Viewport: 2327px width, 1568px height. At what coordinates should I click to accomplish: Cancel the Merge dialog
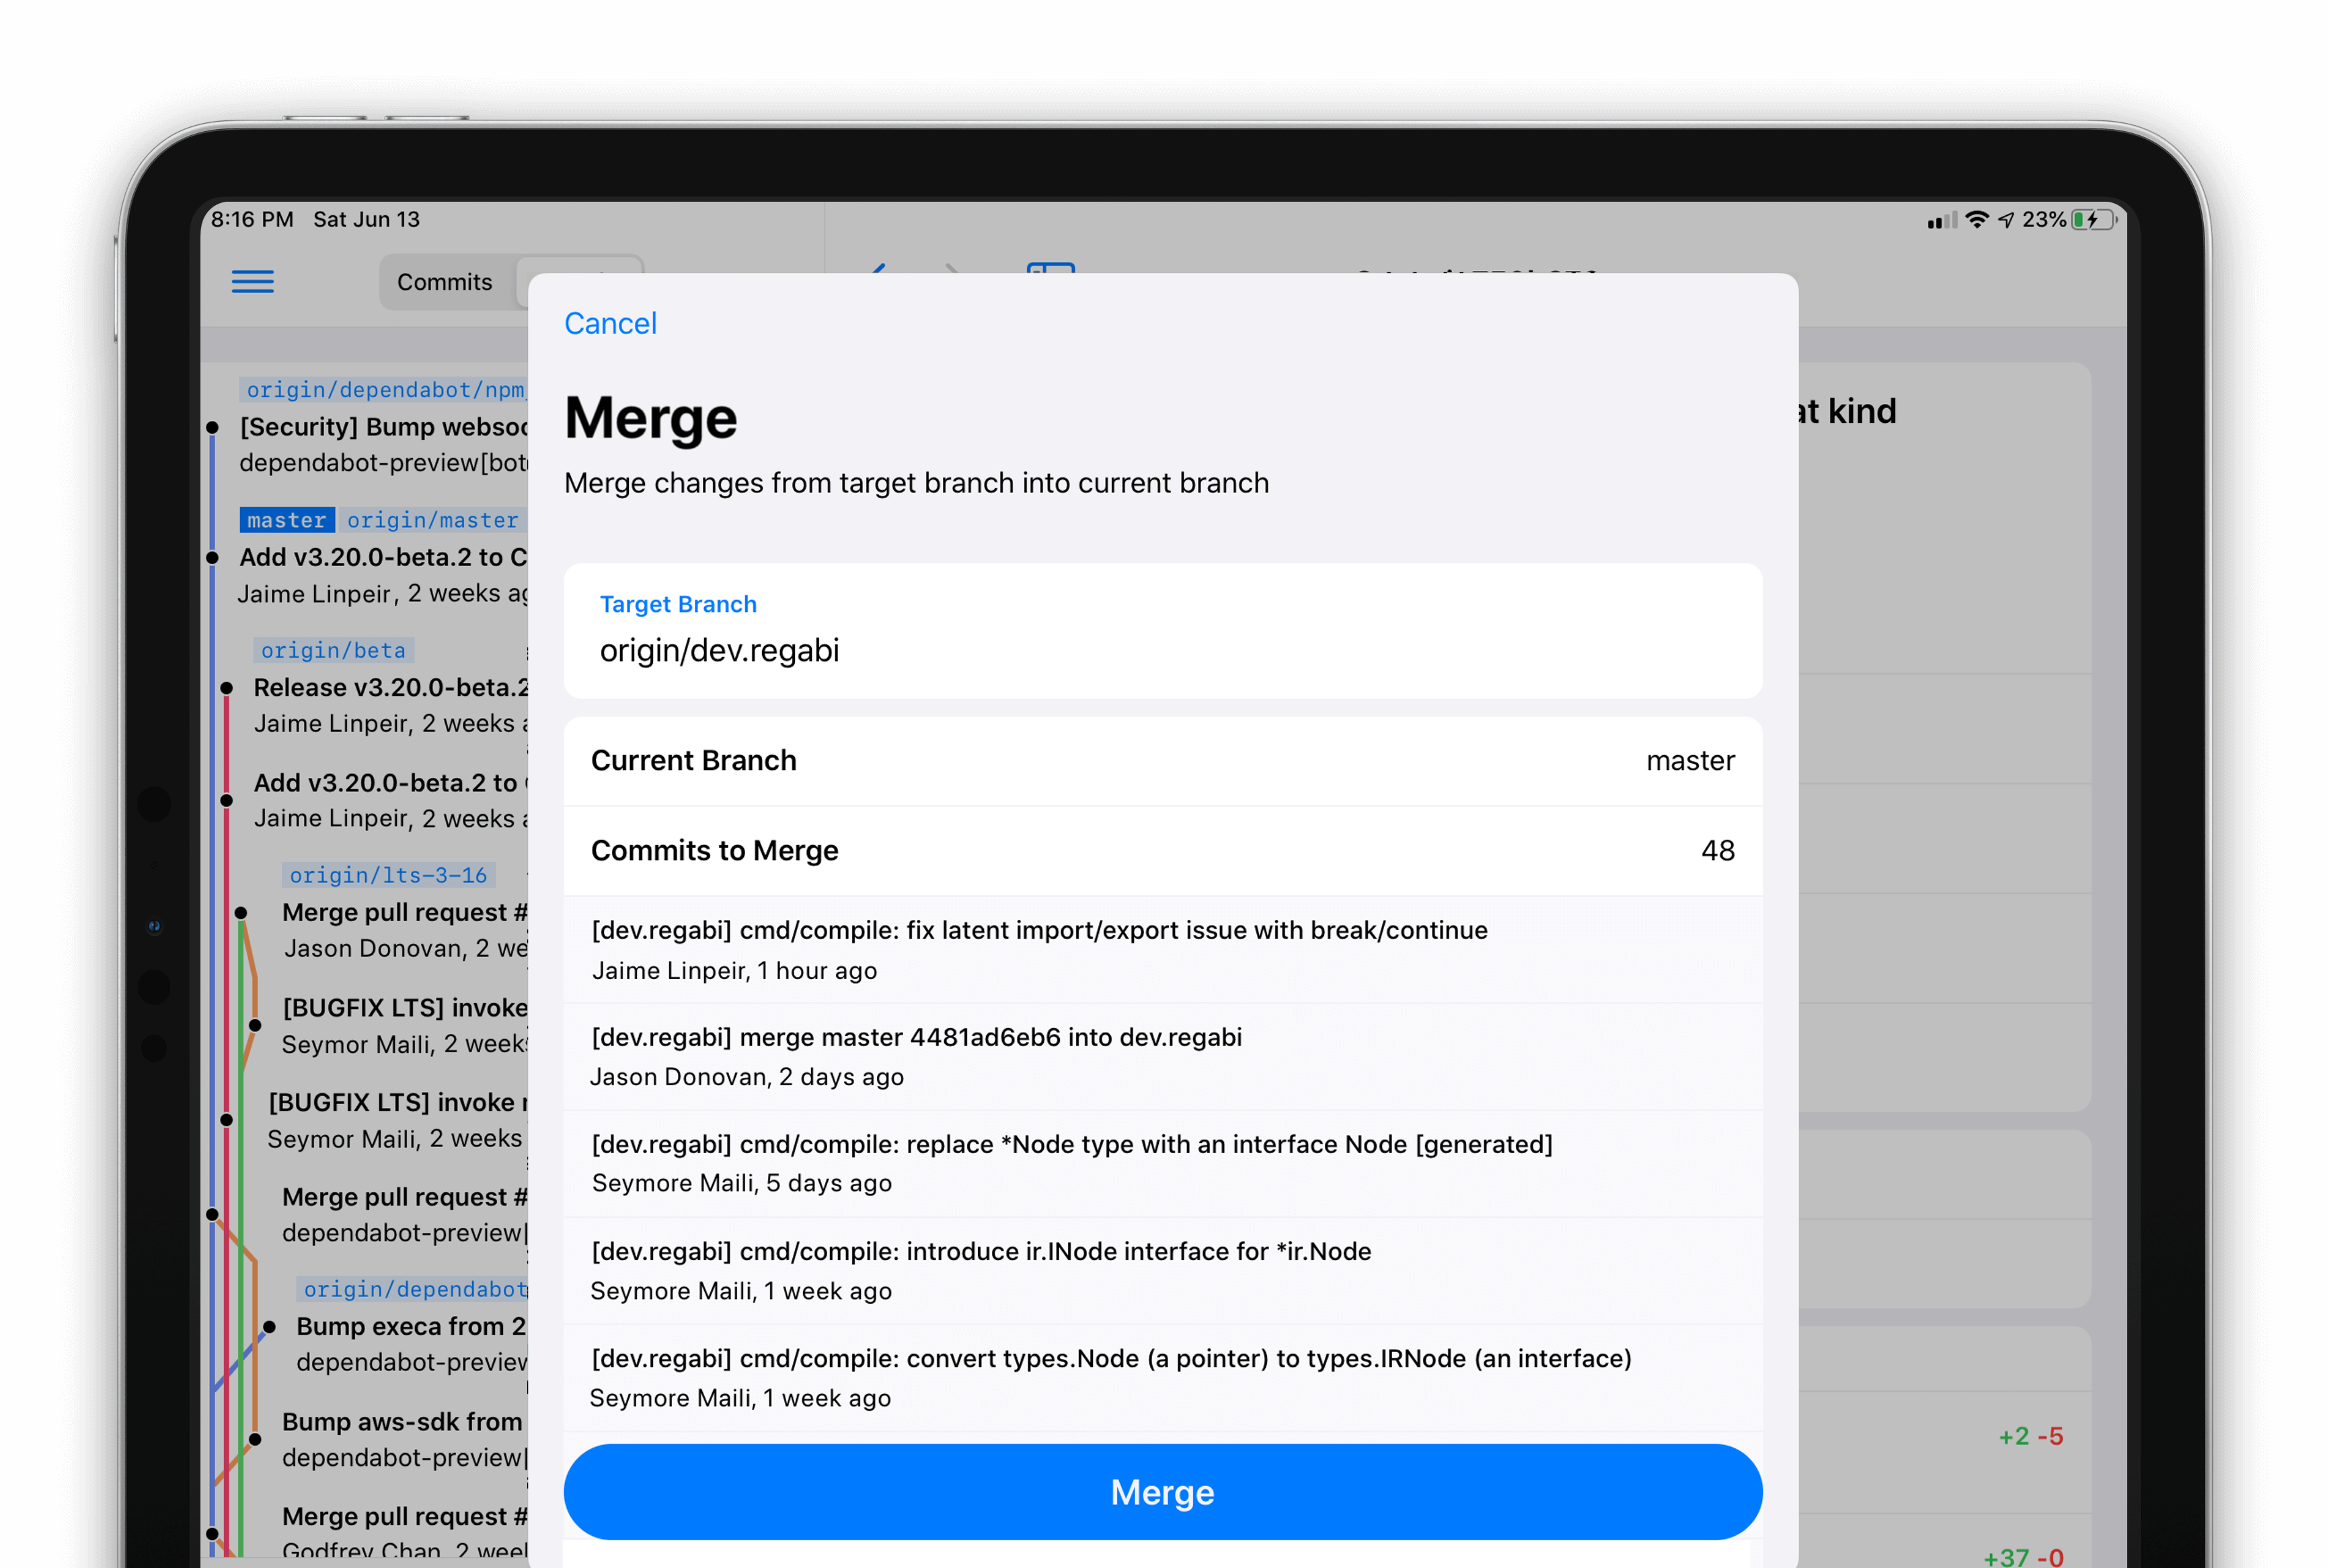610,323
